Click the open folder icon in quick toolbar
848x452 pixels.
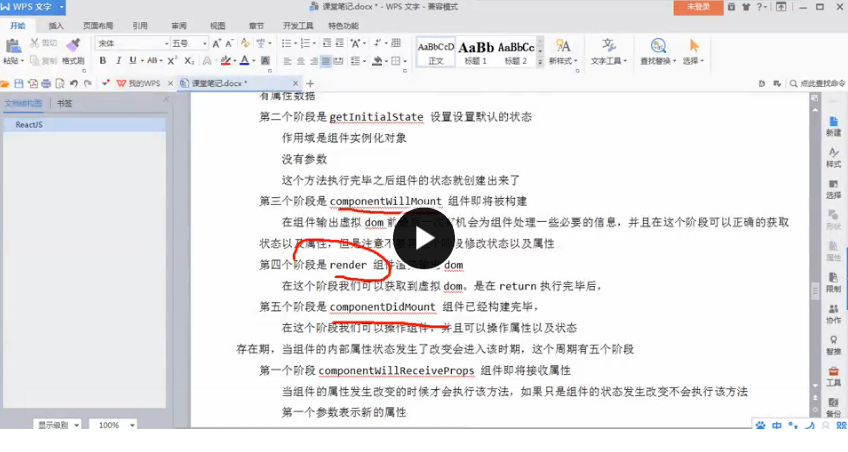(x=5, y=83)
